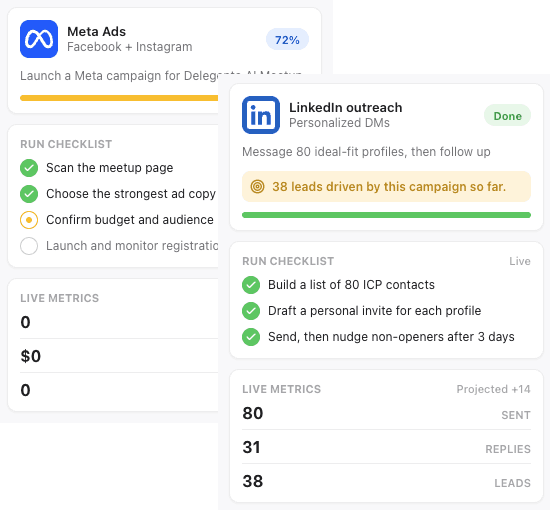The height and width of the screenshot is (510, 550).
Task: Toggle Draft a personal invite checkmark
Action: coord(251,311)
